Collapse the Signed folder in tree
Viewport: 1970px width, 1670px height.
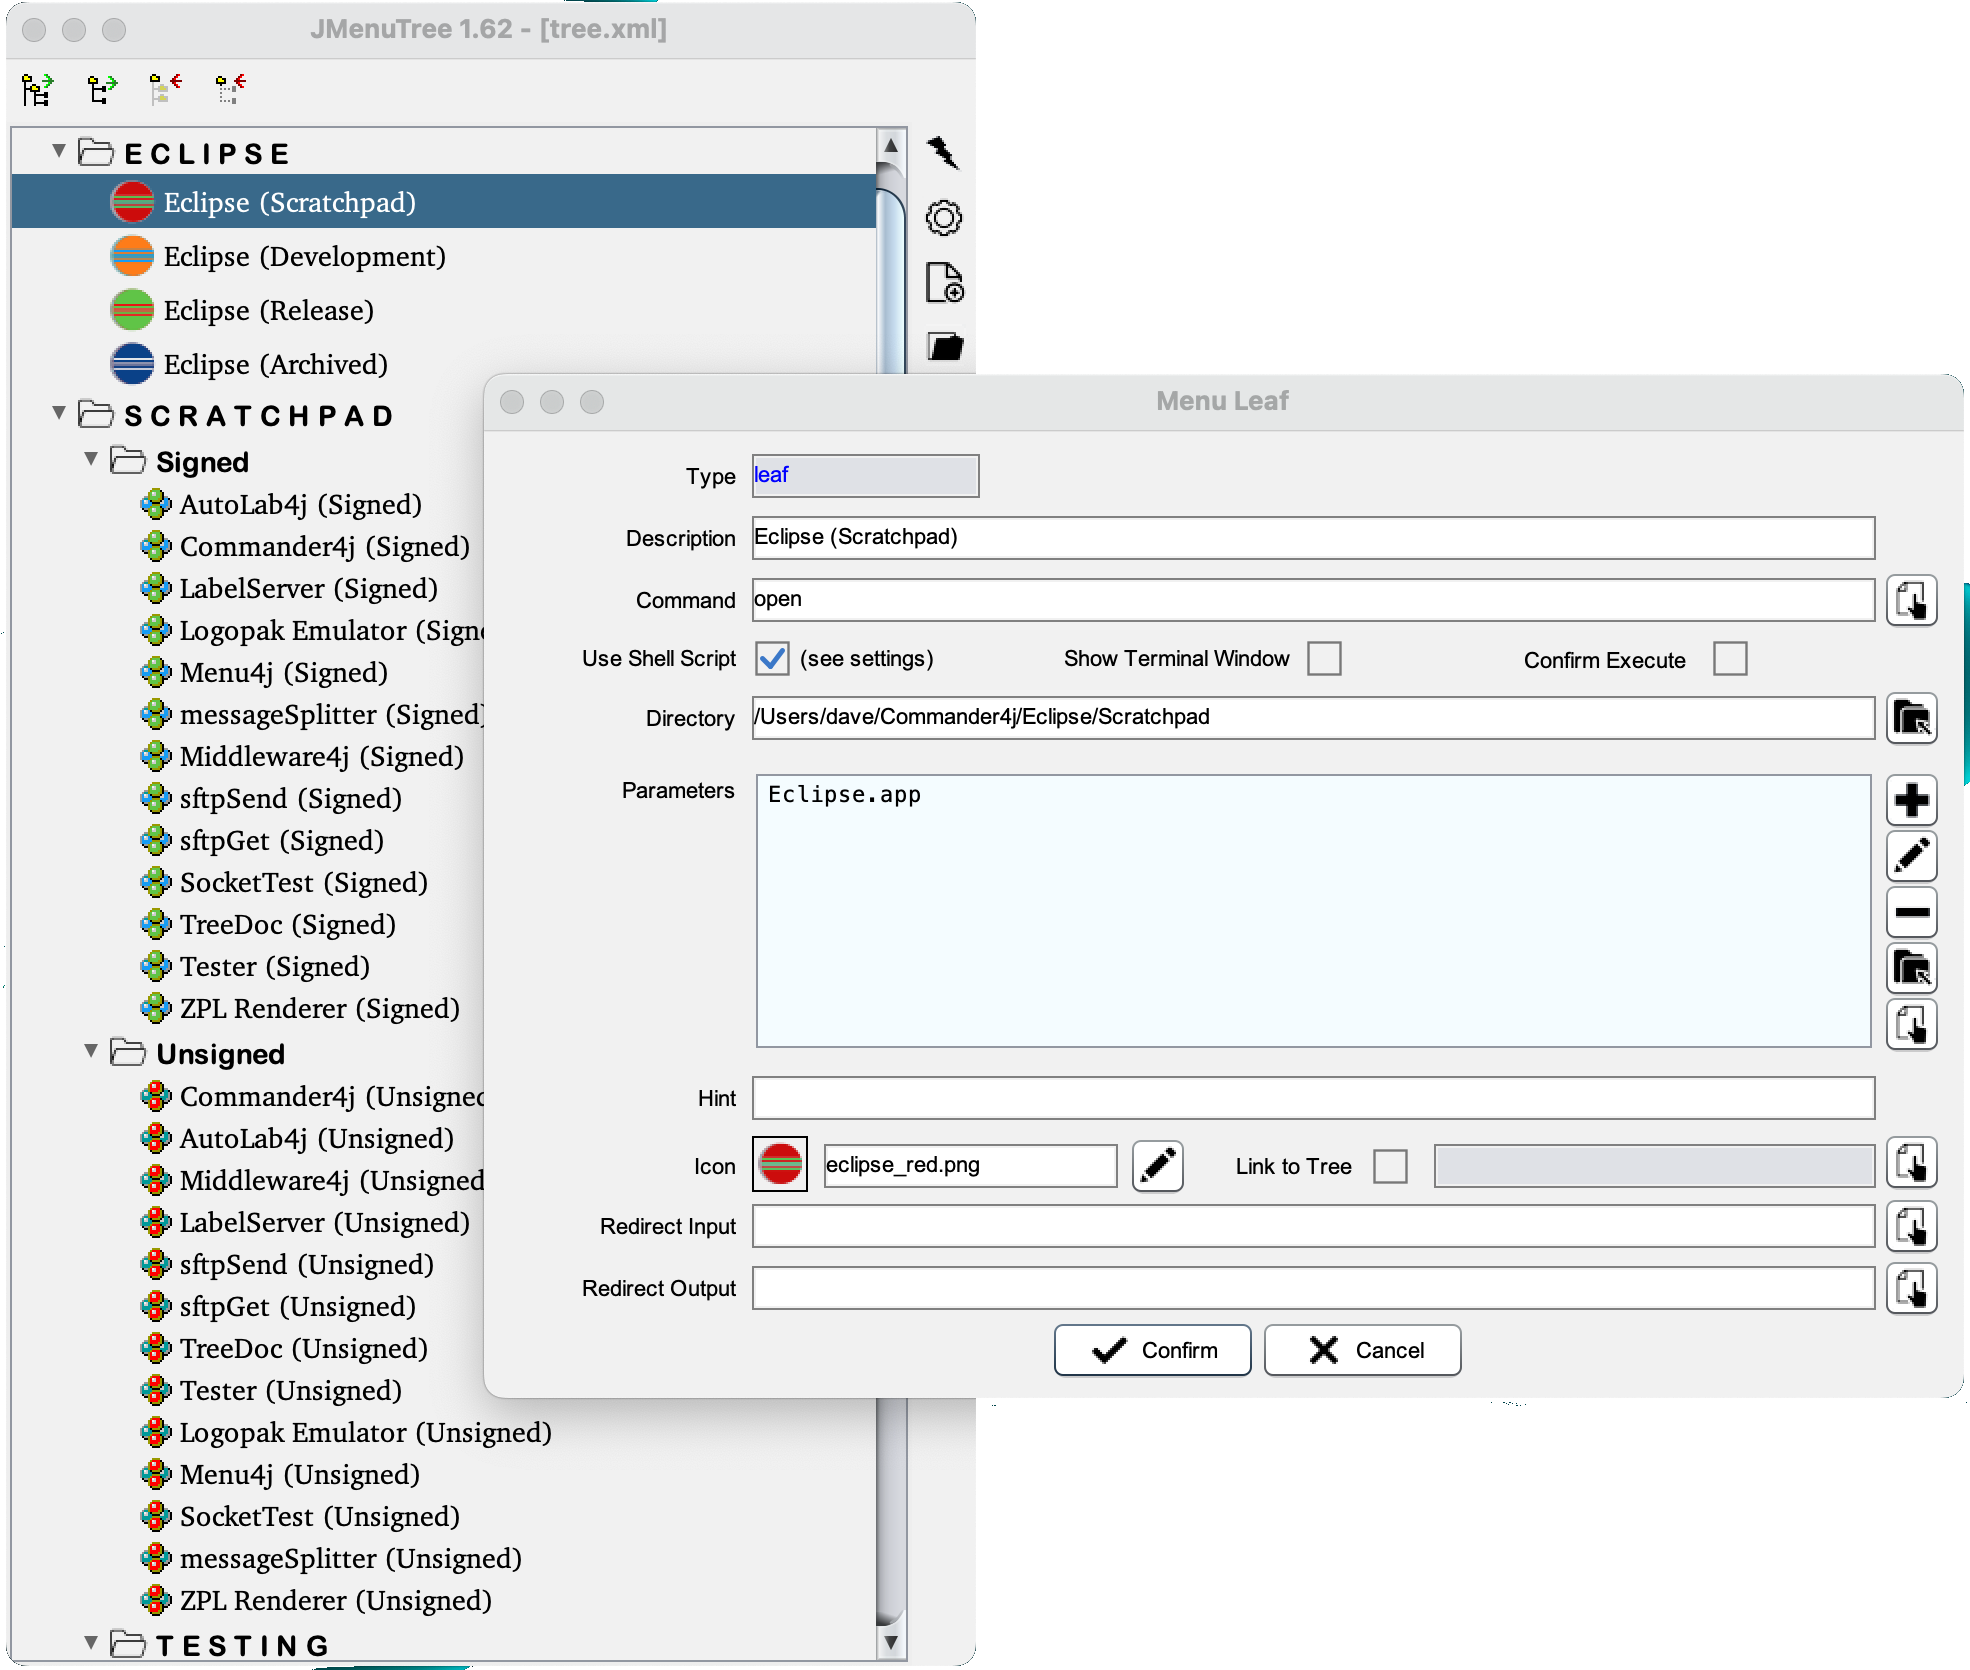tap(91, 459)
